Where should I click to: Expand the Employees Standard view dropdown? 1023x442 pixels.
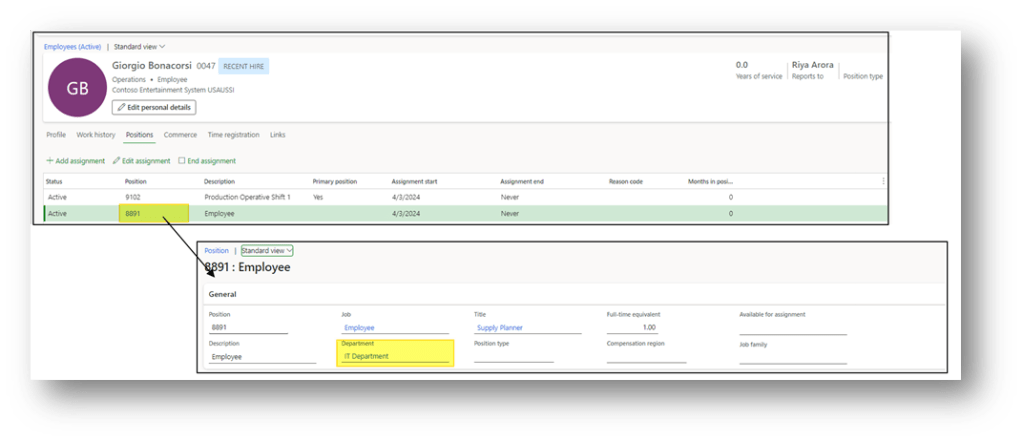coord(139,46)
